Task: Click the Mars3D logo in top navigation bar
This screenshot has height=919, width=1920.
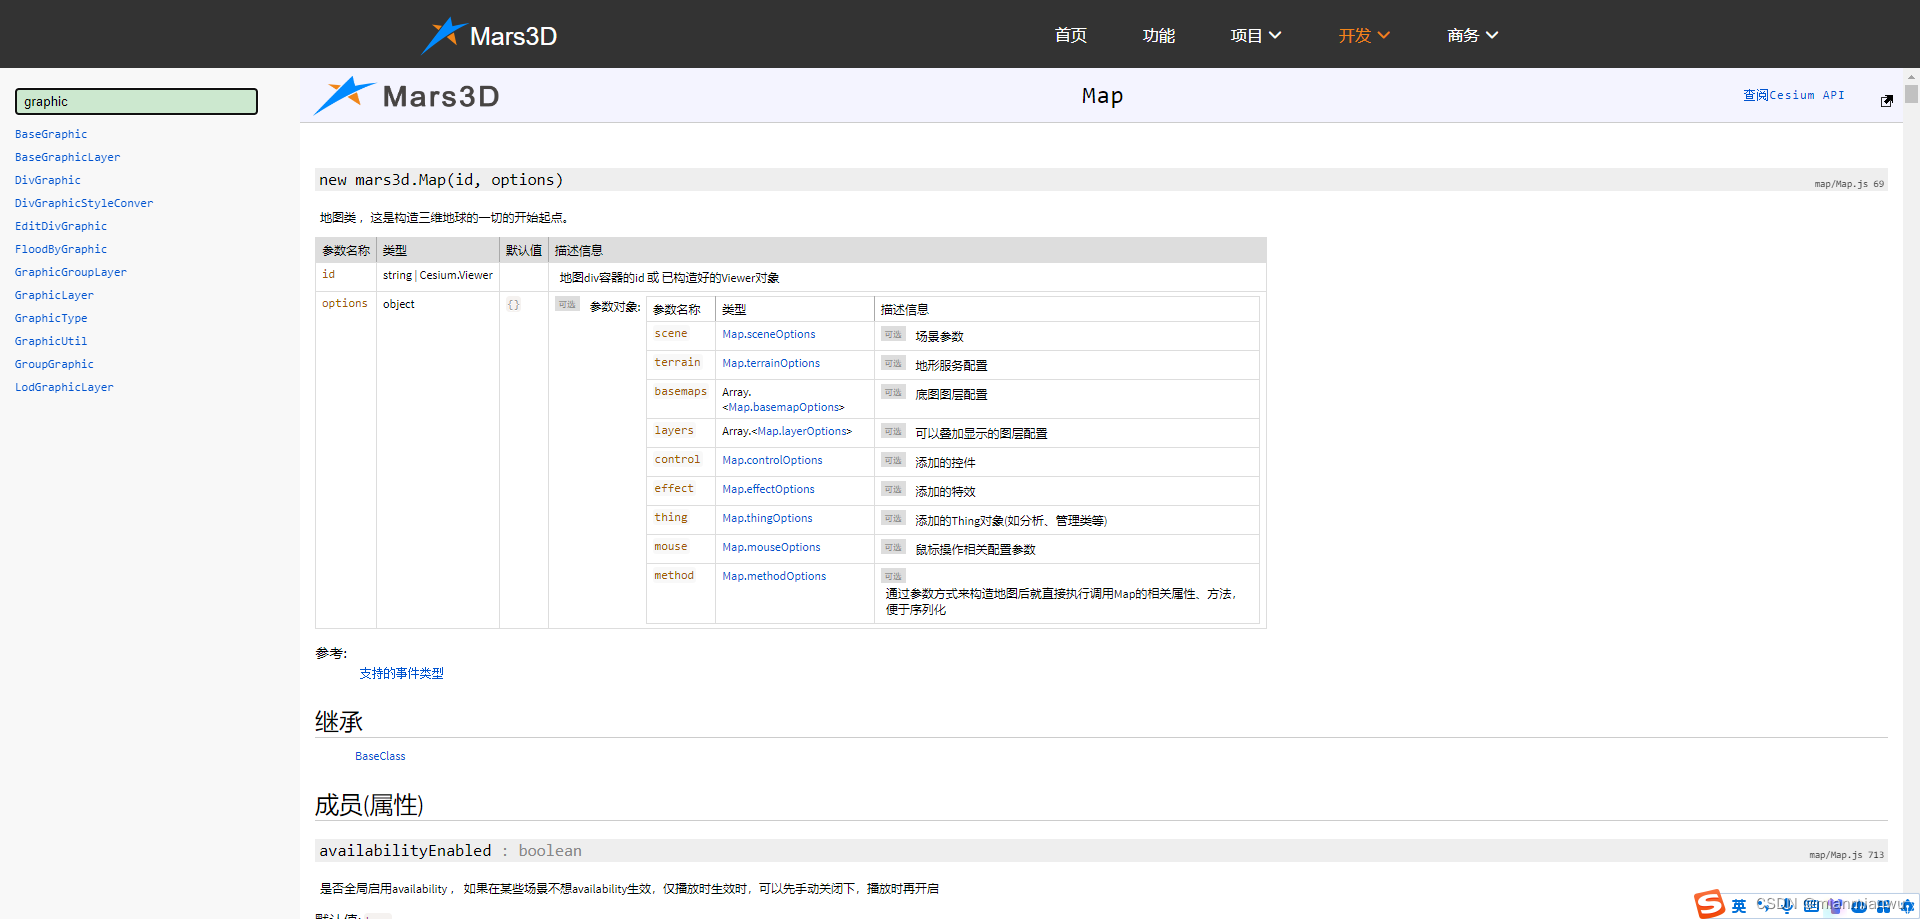Action: 489,33
